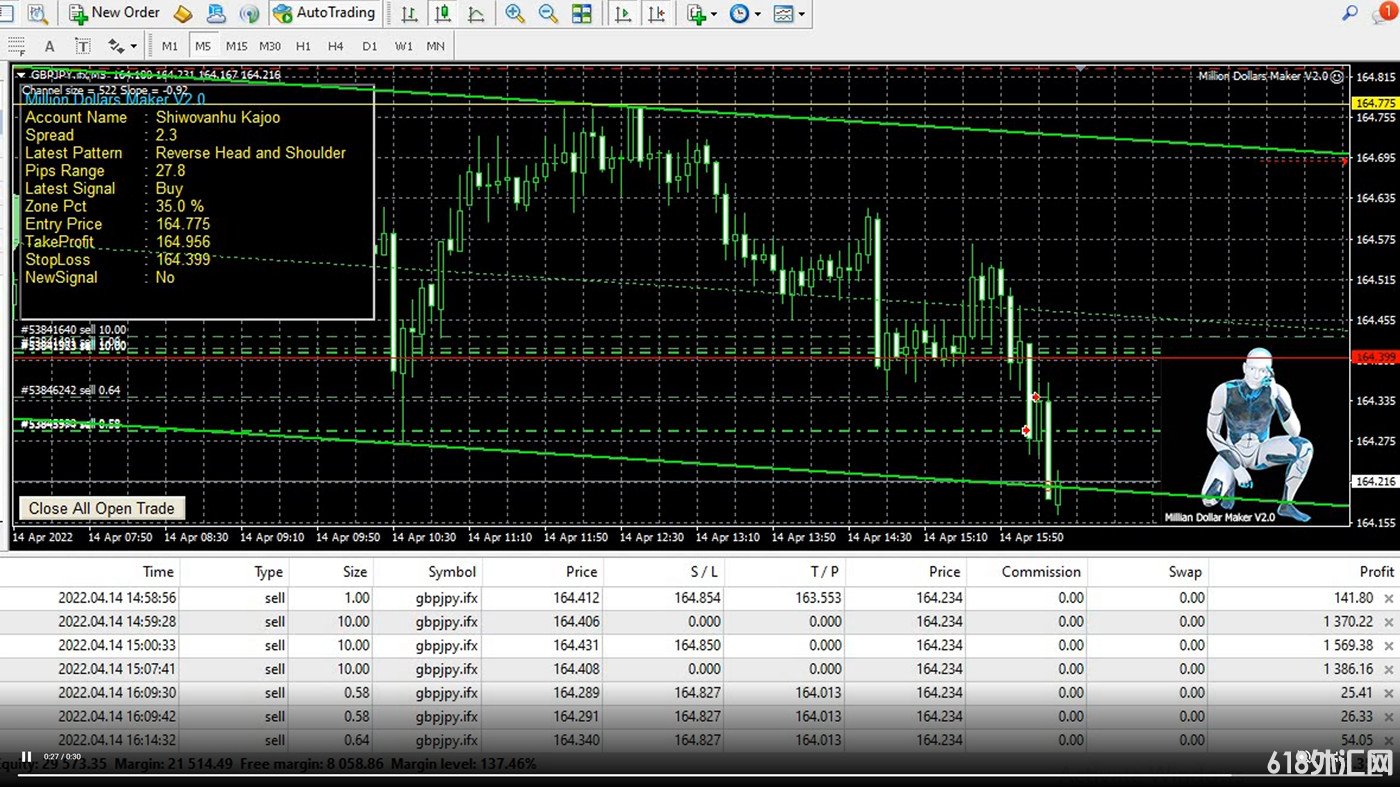Open the signals broadcast icon

tap(250, 14)
